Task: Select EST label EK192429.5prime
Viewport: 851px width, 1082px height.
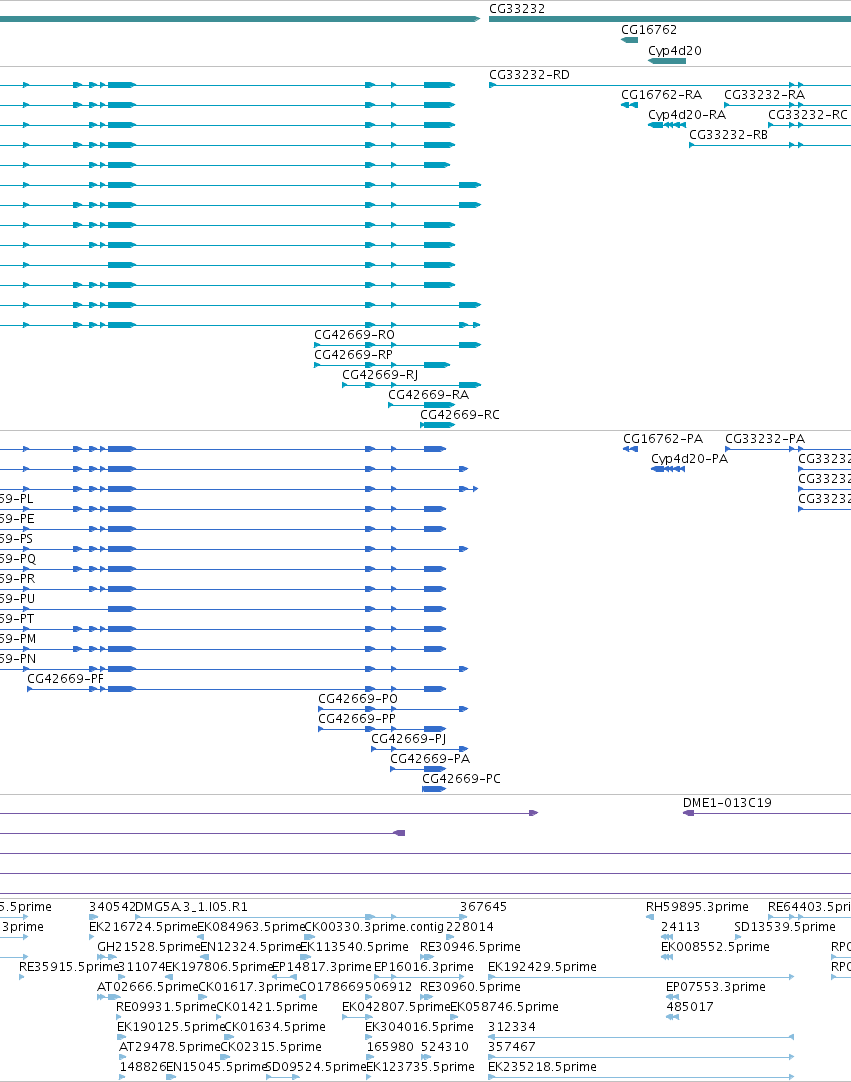Action: pyautogui.click(x=542, y=967)
